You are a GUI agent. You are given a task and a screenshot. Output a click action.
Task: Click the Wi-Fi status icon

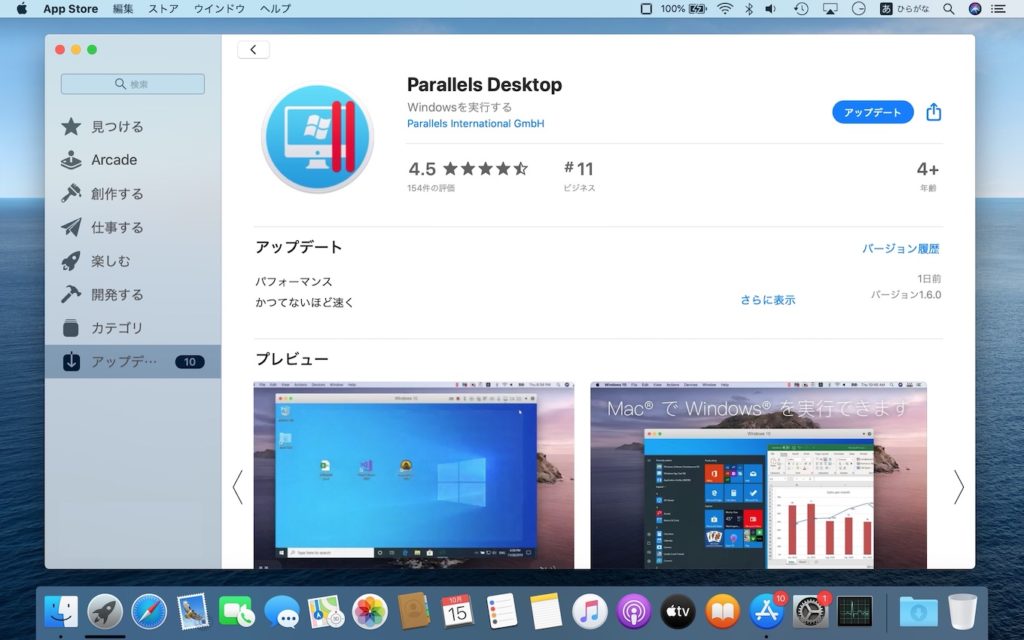pyautogui.click(x=724, y=8)
